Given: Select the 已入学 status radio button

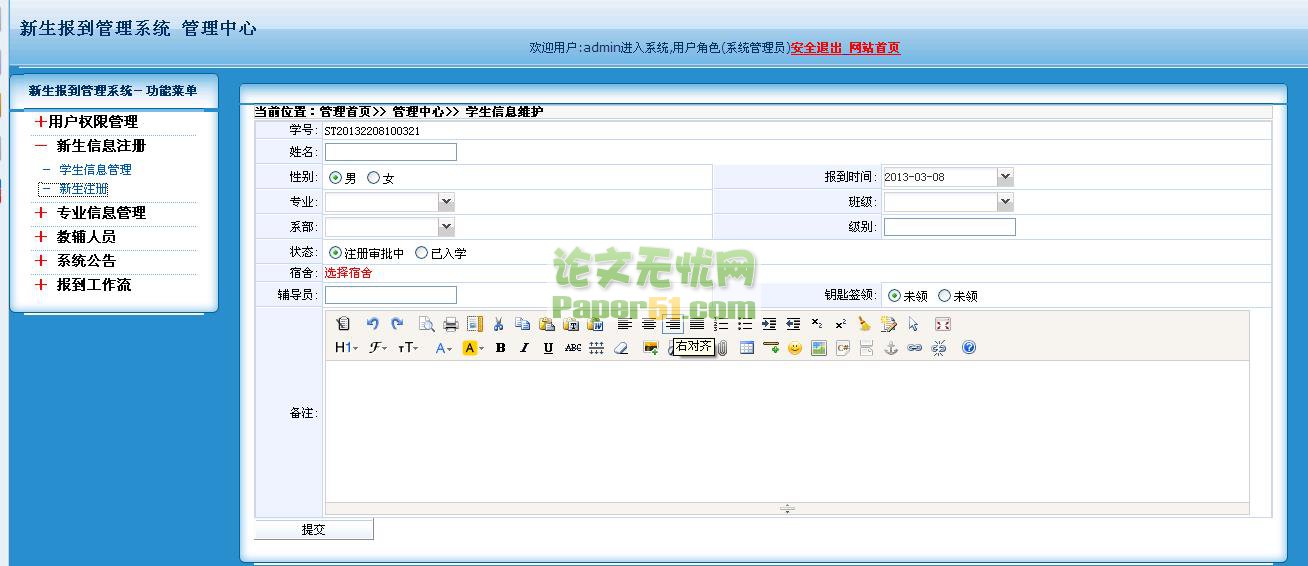Looking at the screenshot, I should click(x=422, y=253).
